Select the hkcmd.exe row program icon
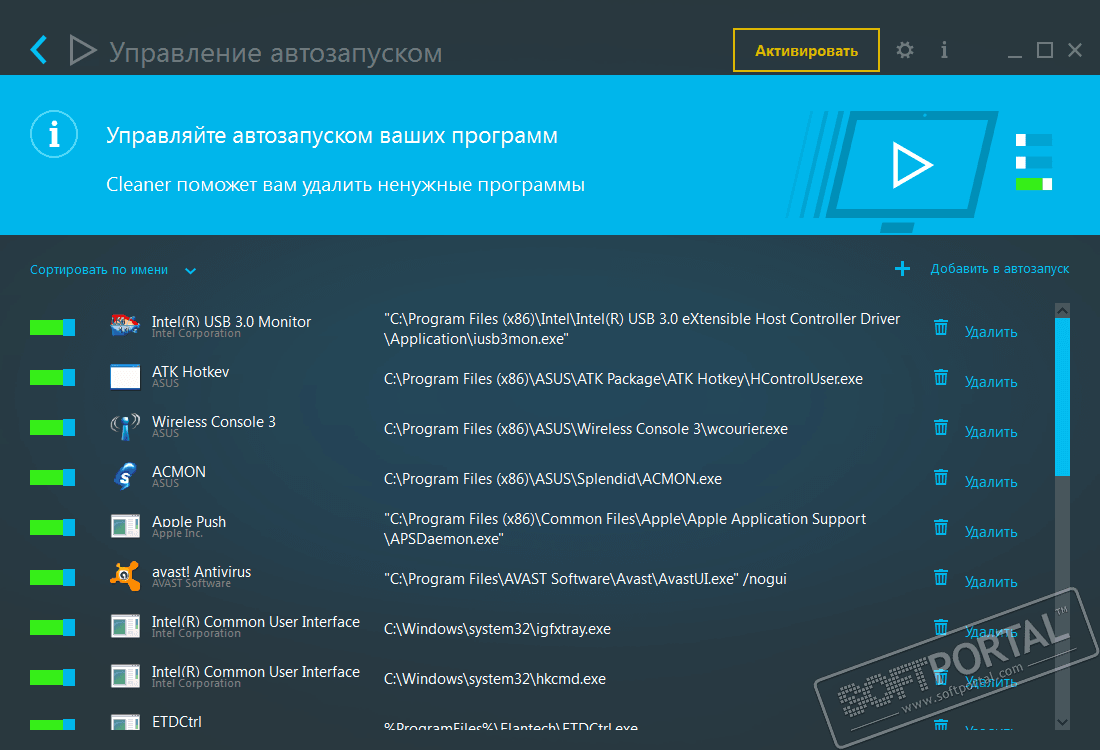The height and width of the screenshot is (750, 1100). click(125, 676)
